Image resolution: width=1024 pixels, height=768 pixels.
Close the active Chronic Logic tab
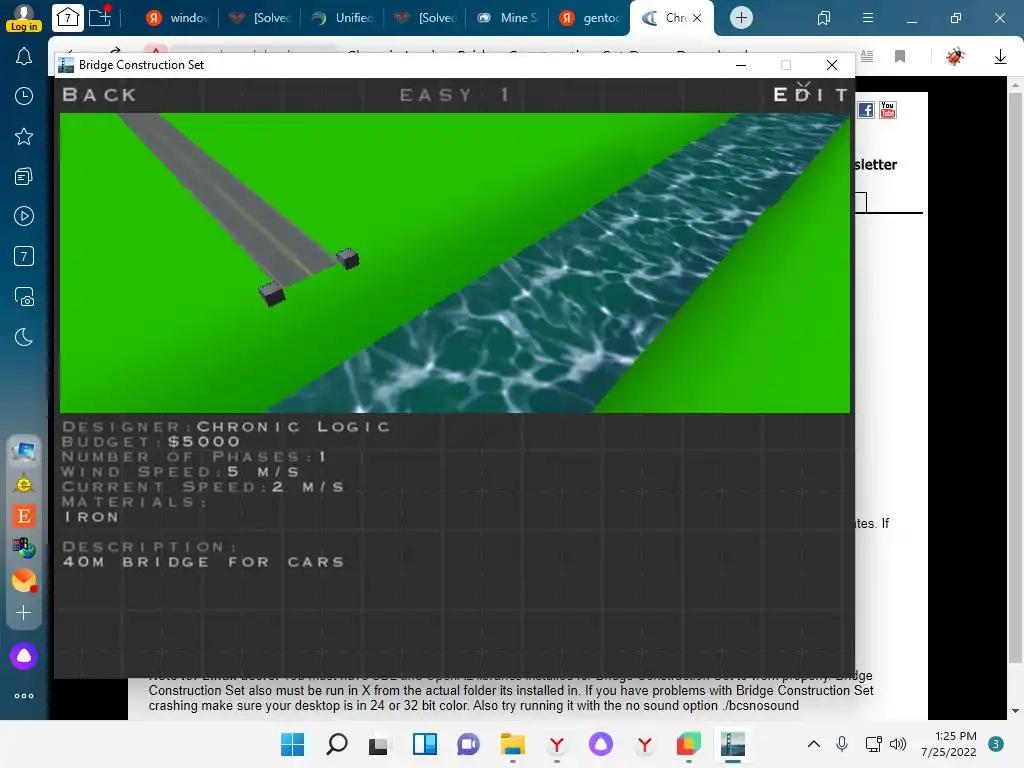click(697, 18)
